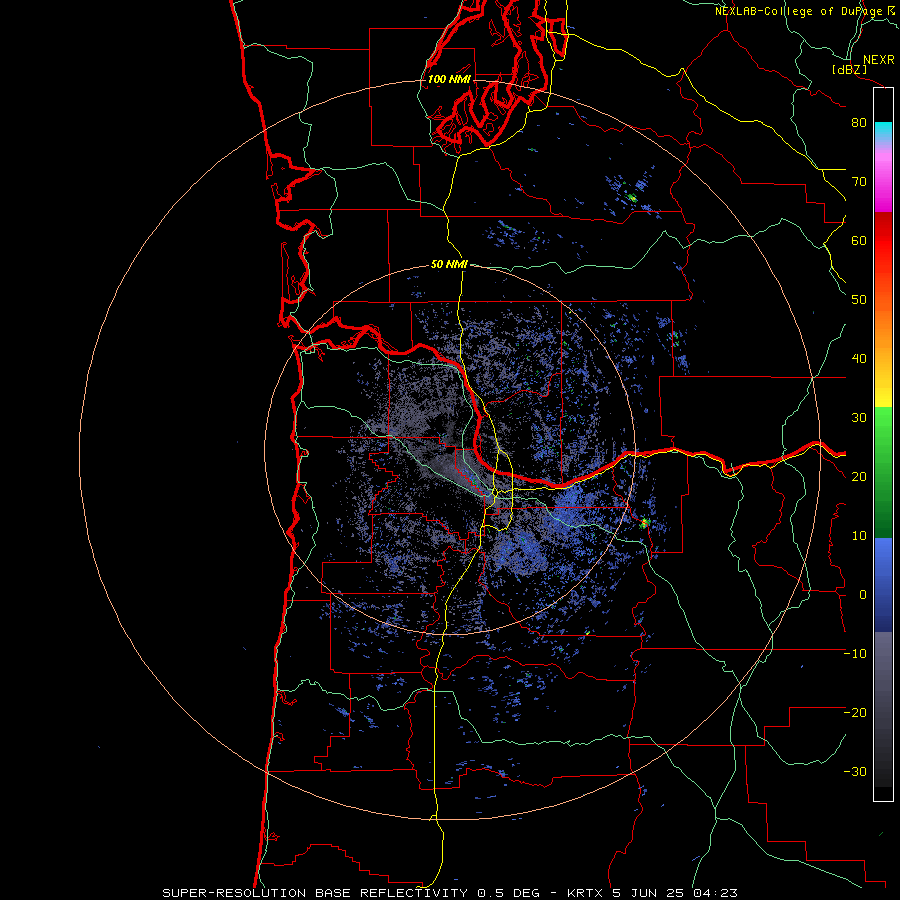Image resolution: width=900 pixels, height=900 pixels.
Task: Click the orange segment of the color bar
Action: coord(883,339)
